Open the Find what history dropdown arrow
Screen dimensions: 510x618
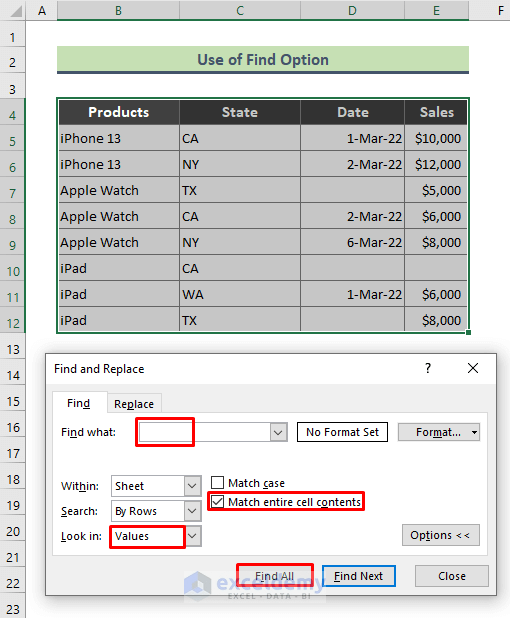278,432
